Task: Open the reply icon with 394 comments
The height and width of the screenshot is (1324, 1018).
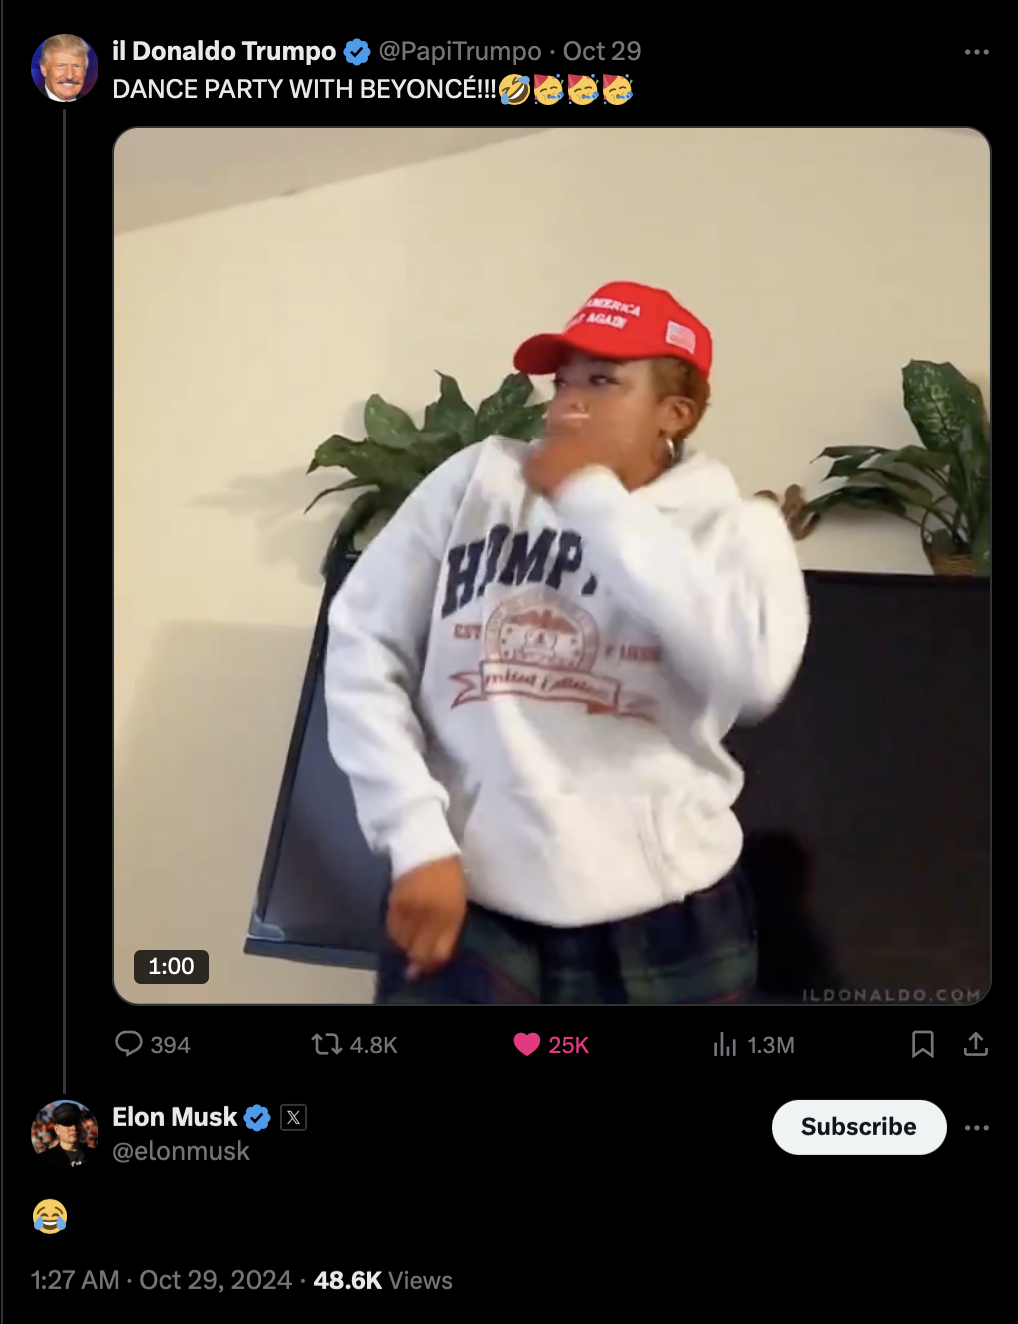Action: tap(129, 1044)
